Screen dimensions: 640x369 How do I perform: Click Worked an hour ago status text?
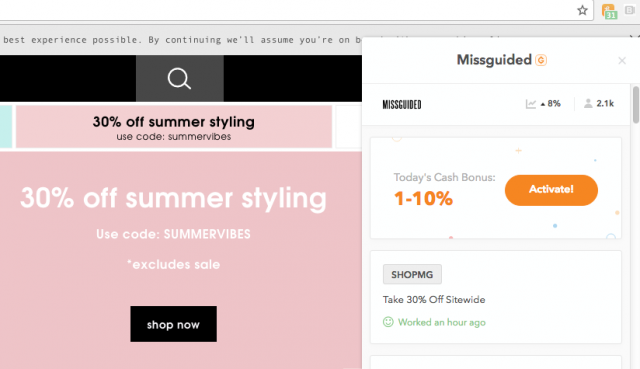442,322
